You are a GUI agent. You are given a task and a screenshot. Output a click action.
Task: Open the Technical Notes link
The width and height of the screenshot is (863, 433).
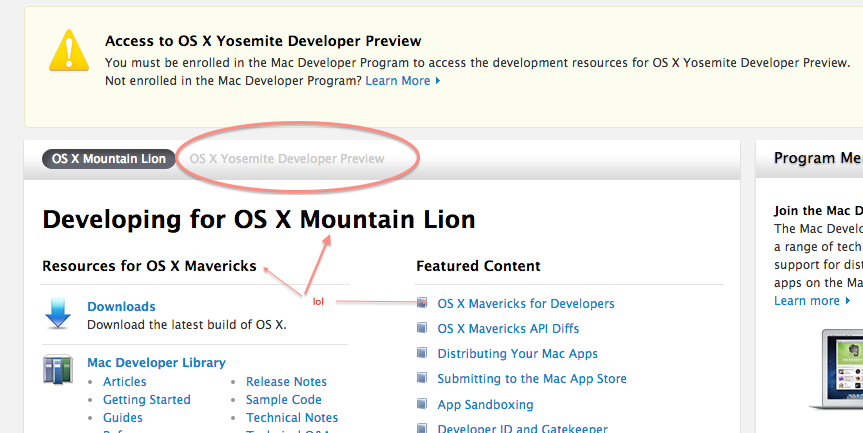click(292, 418)
